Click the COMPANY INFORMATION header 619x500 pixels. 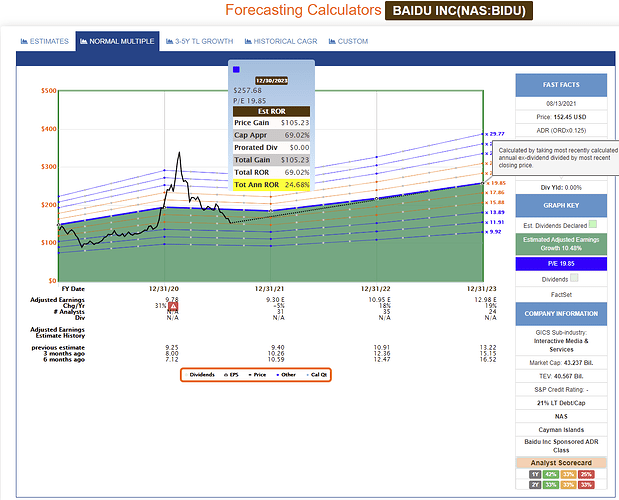pos(561,314)
